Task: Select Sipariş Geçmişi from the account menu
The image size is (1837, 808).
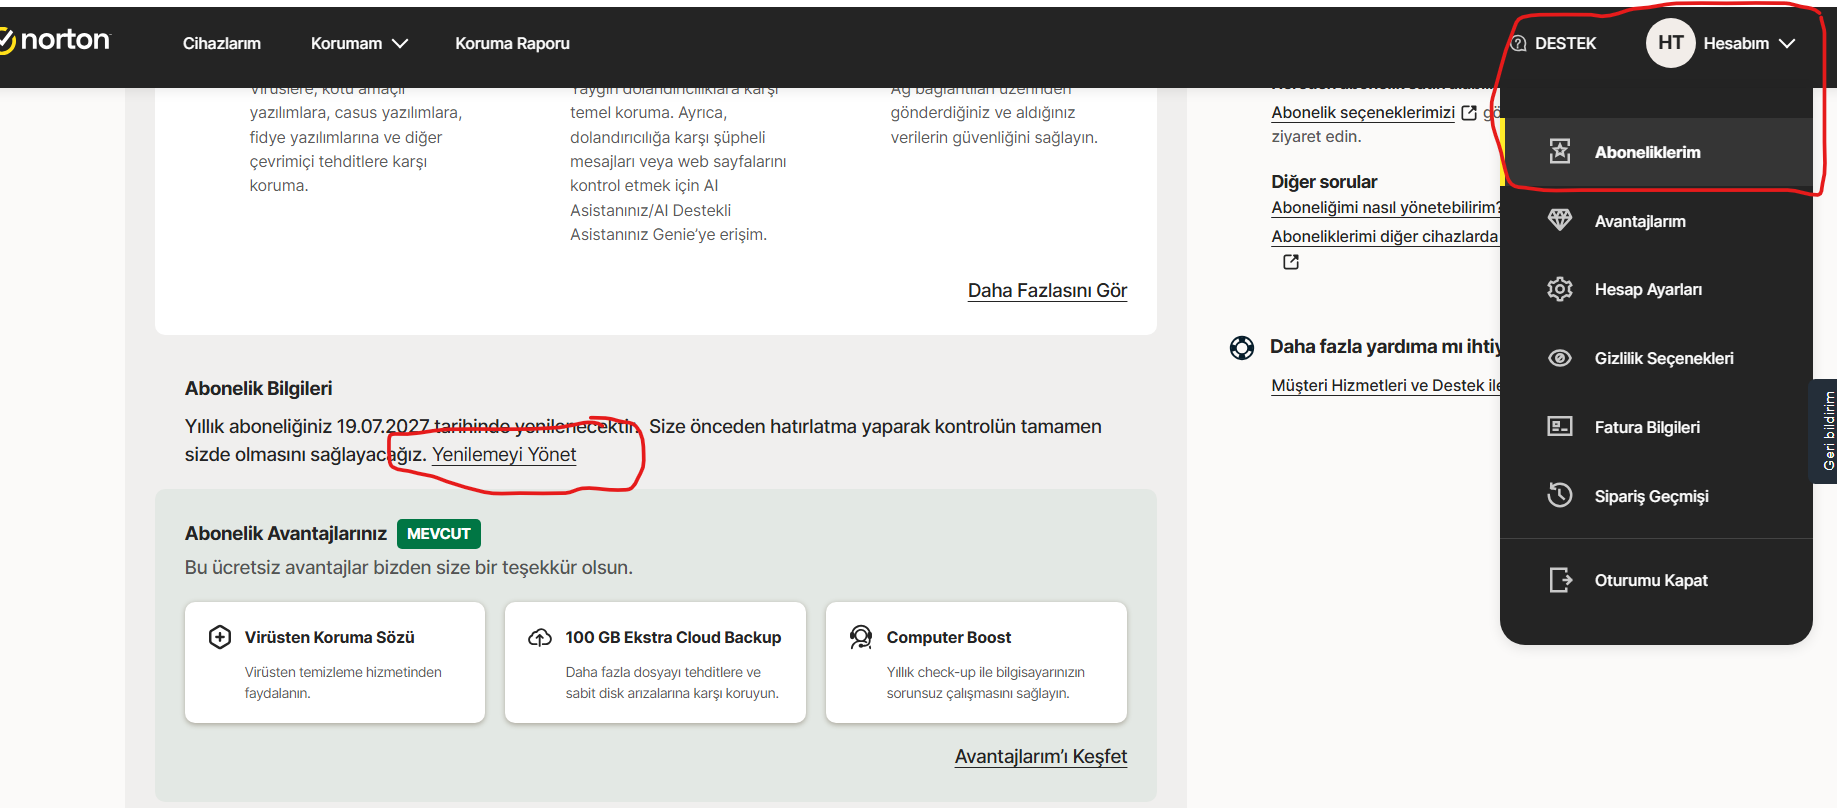Action: pyautogui.click(x=1656, y=496)
